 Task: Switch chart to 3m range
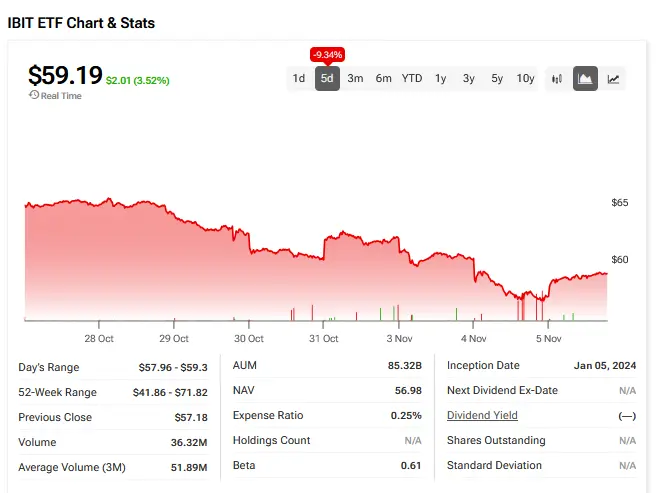click(x=355, y=78)
